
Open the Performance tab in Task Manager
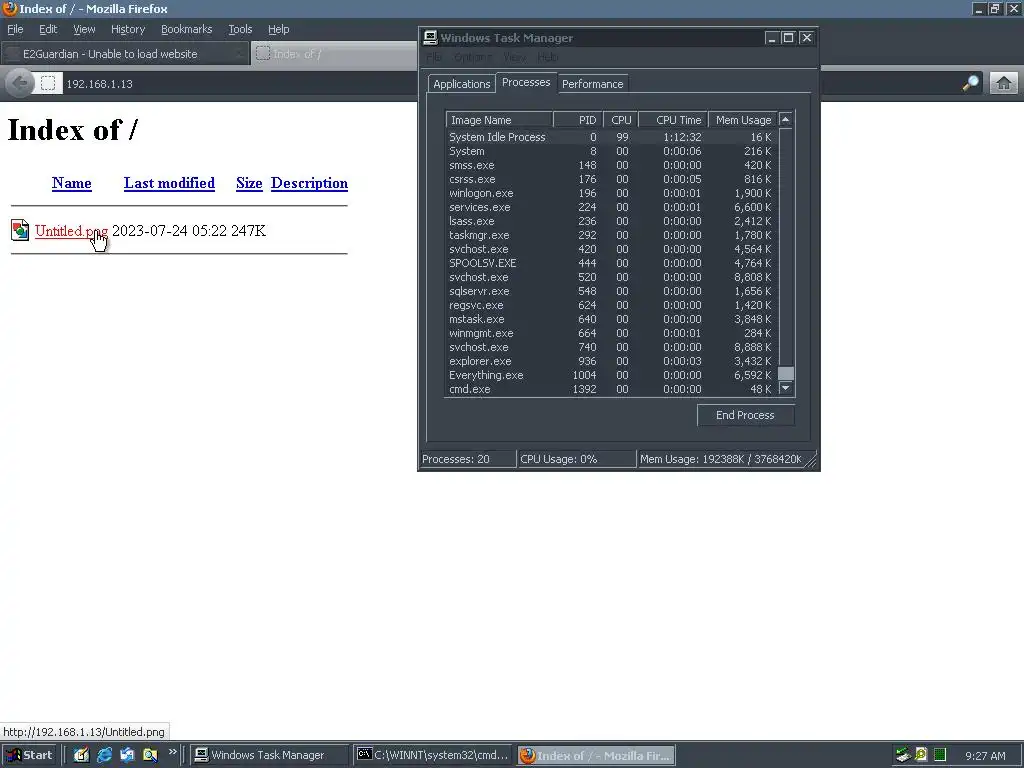(592, 84)
